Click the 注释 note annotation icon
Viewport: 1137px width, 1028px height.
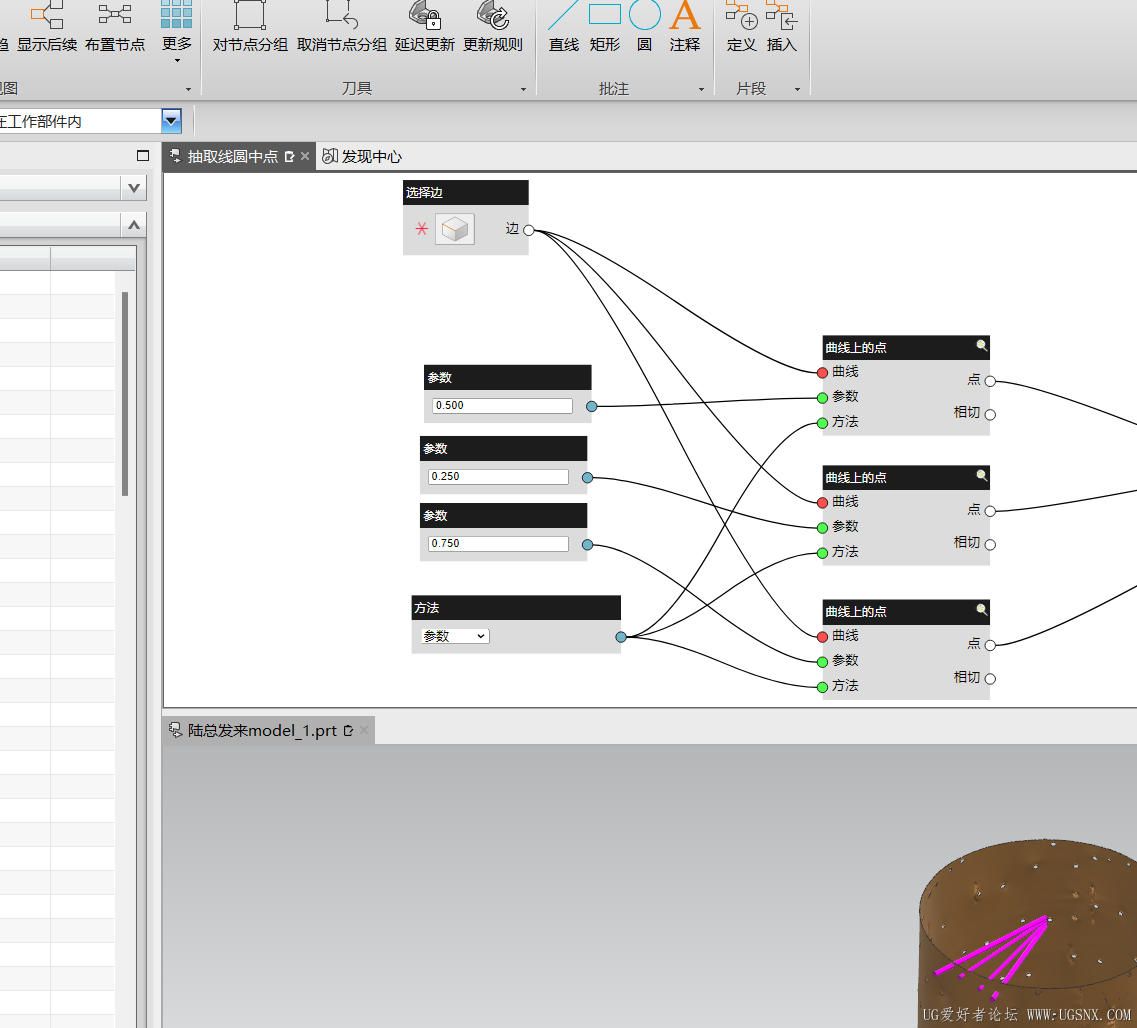coord(685,15)
